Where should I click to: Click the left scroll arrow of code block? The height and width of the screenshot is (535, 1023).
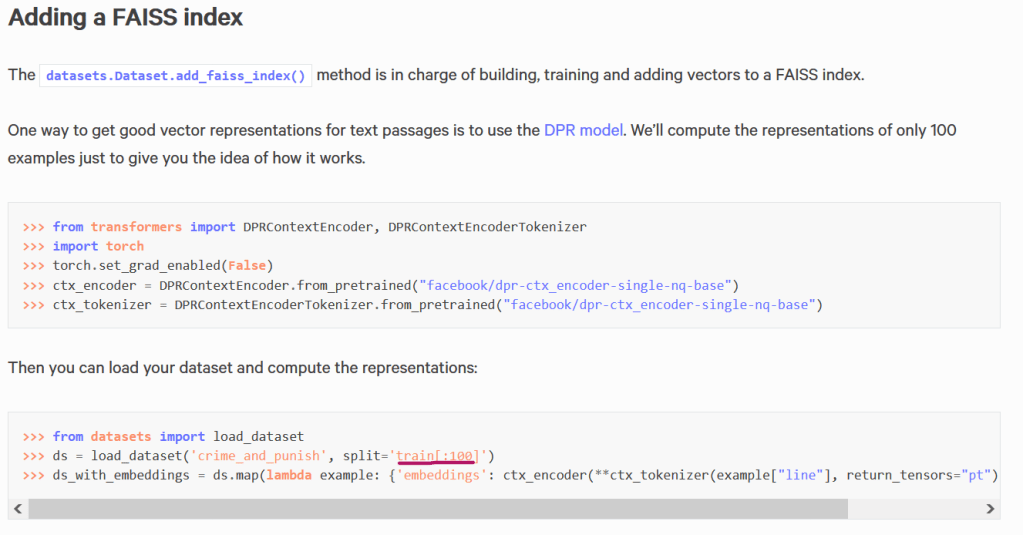pyautogui.click(x=17, y=509)
